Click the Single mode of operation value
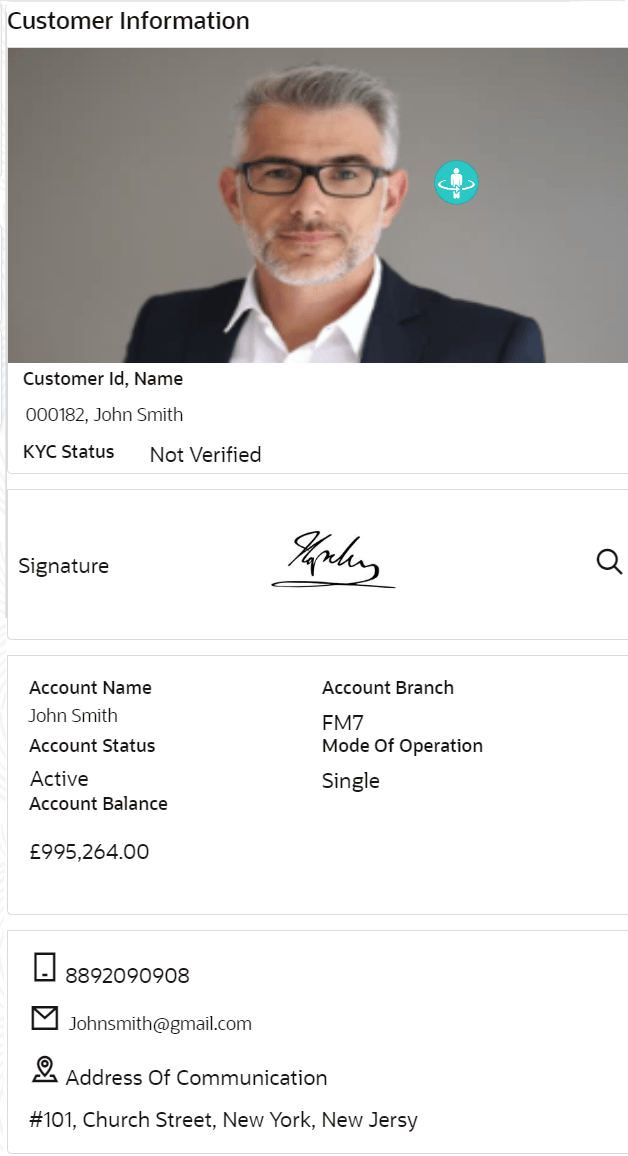Viewport: 628px width, 1156px height. [x=350, y=781]
